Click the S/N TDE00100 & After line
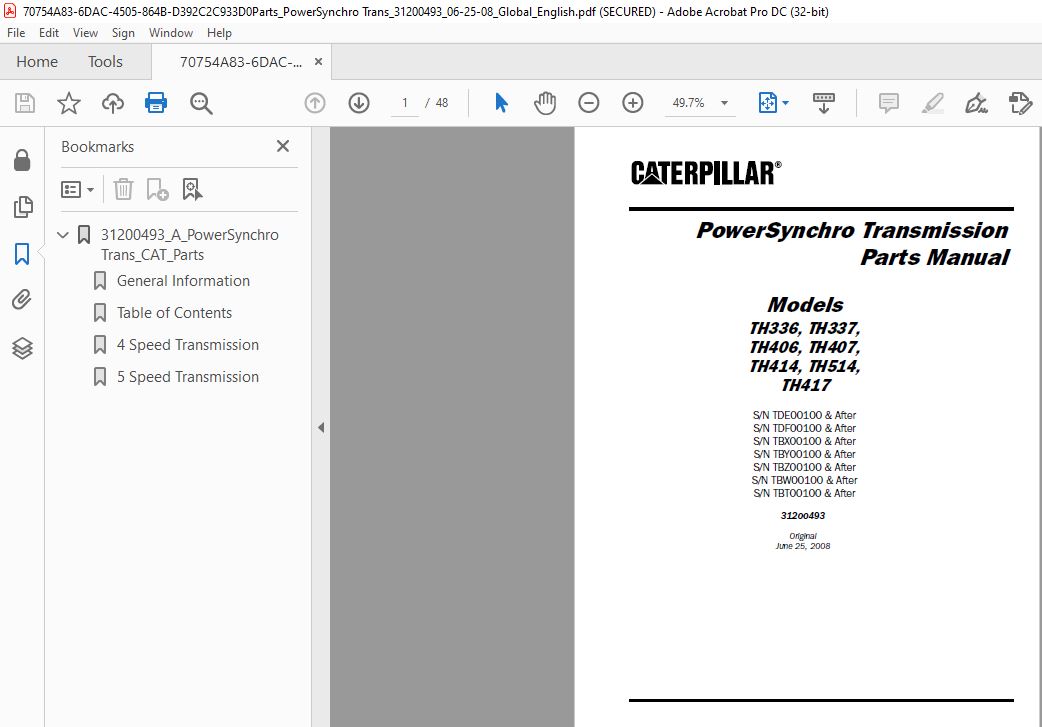 coord(804,415)
